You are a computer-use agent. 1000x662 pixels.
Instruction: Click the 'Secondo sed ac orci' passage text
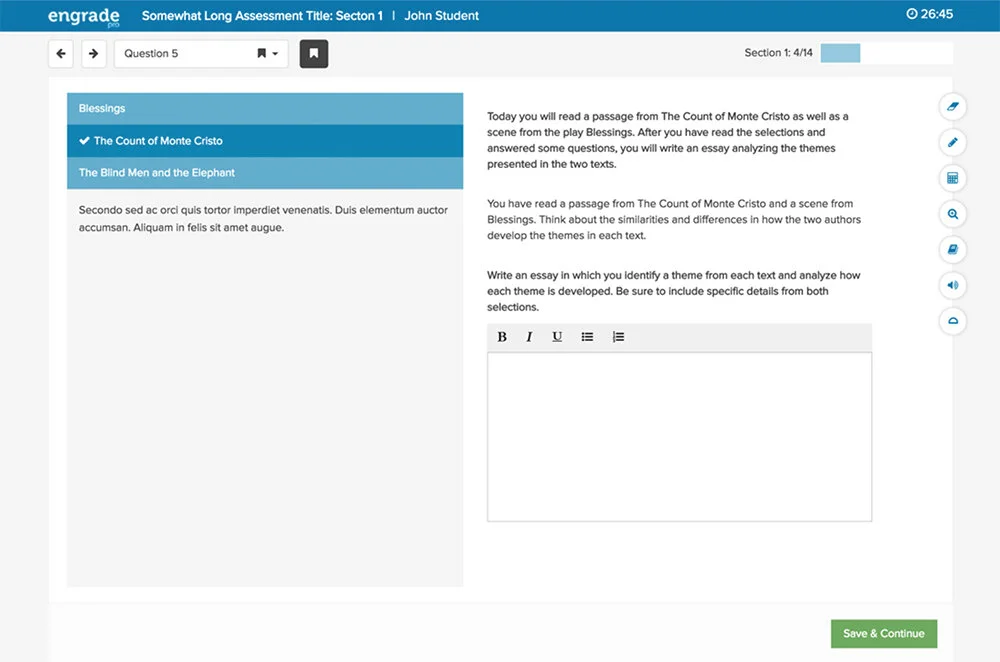pyautogui.click(x=263, y=219)
